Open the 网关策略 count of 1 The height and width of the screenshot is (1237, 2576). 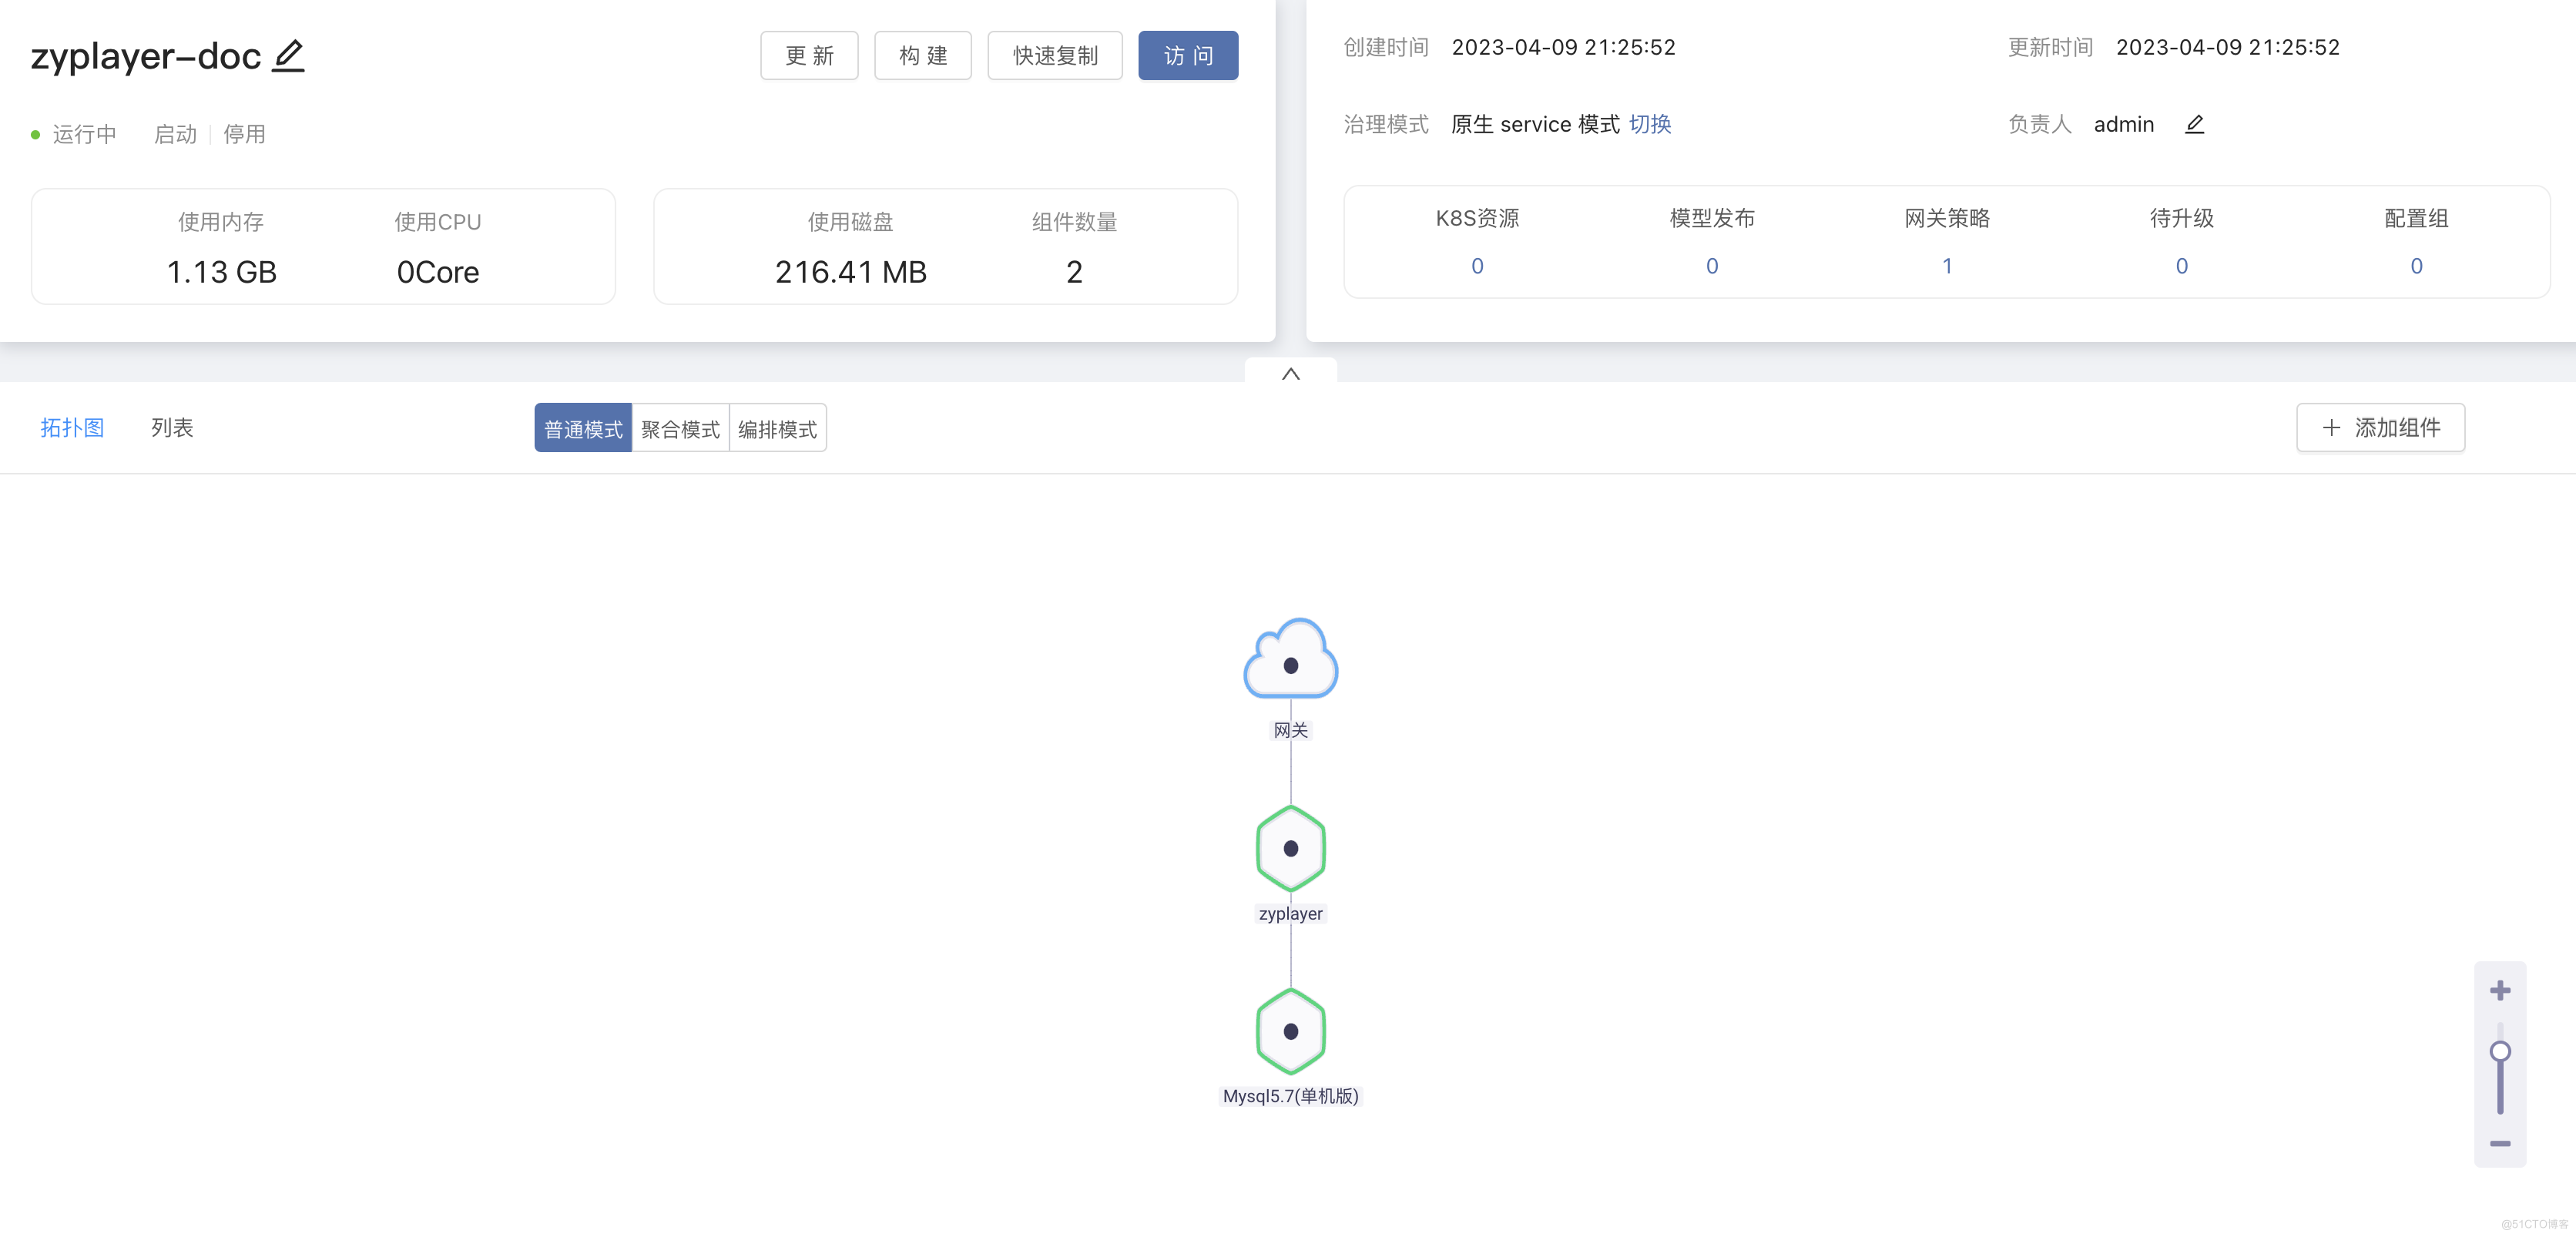pos(1946,266)
